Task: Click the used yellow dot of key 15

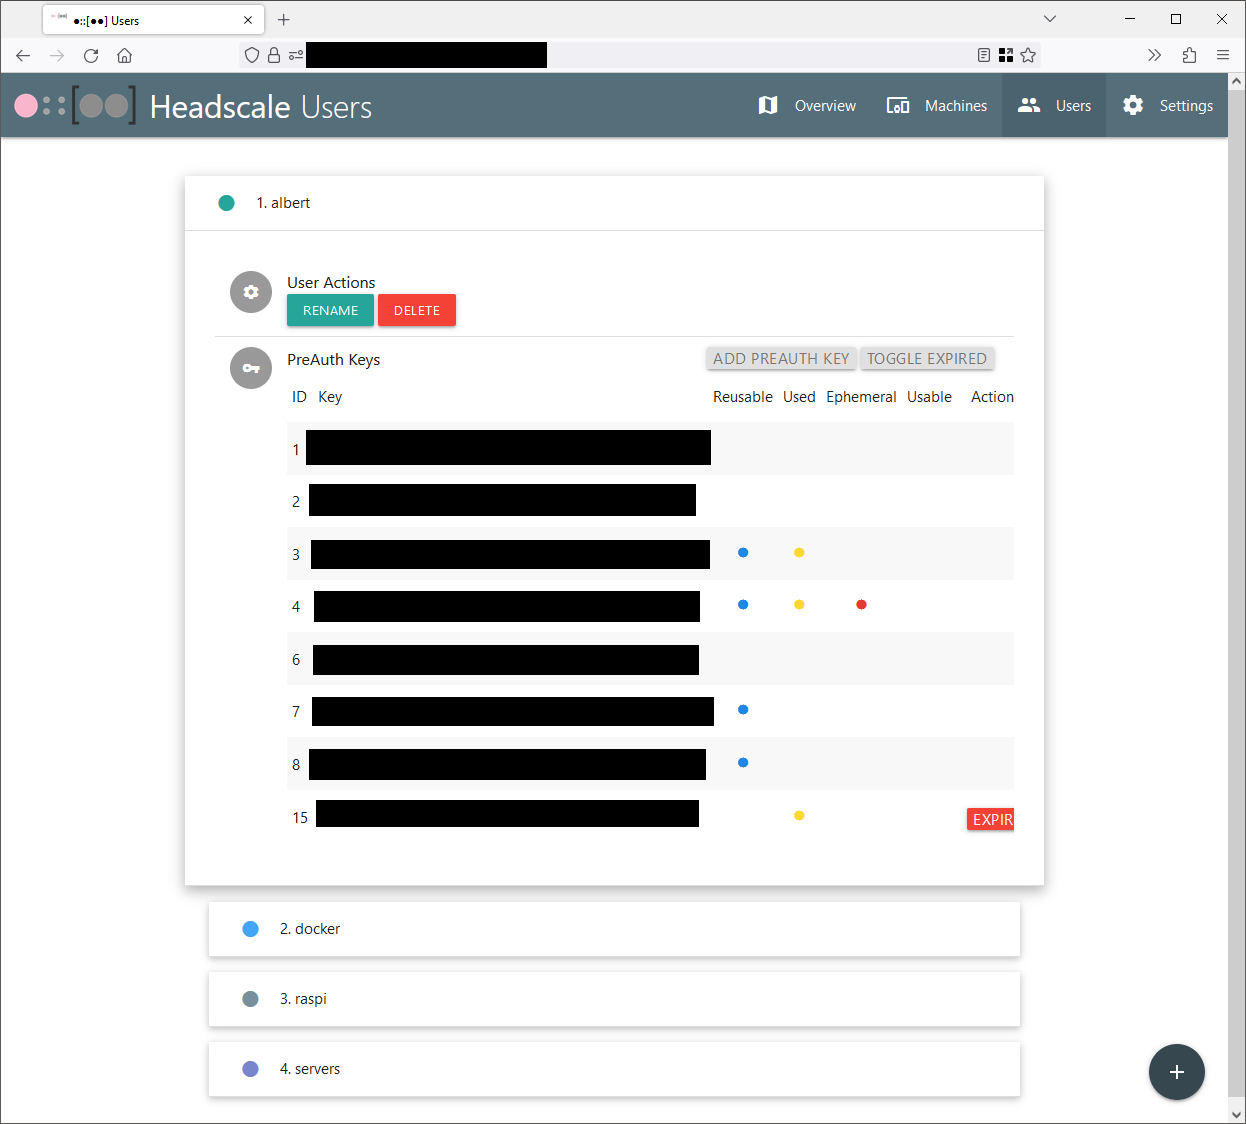Action: click(799, 815)
